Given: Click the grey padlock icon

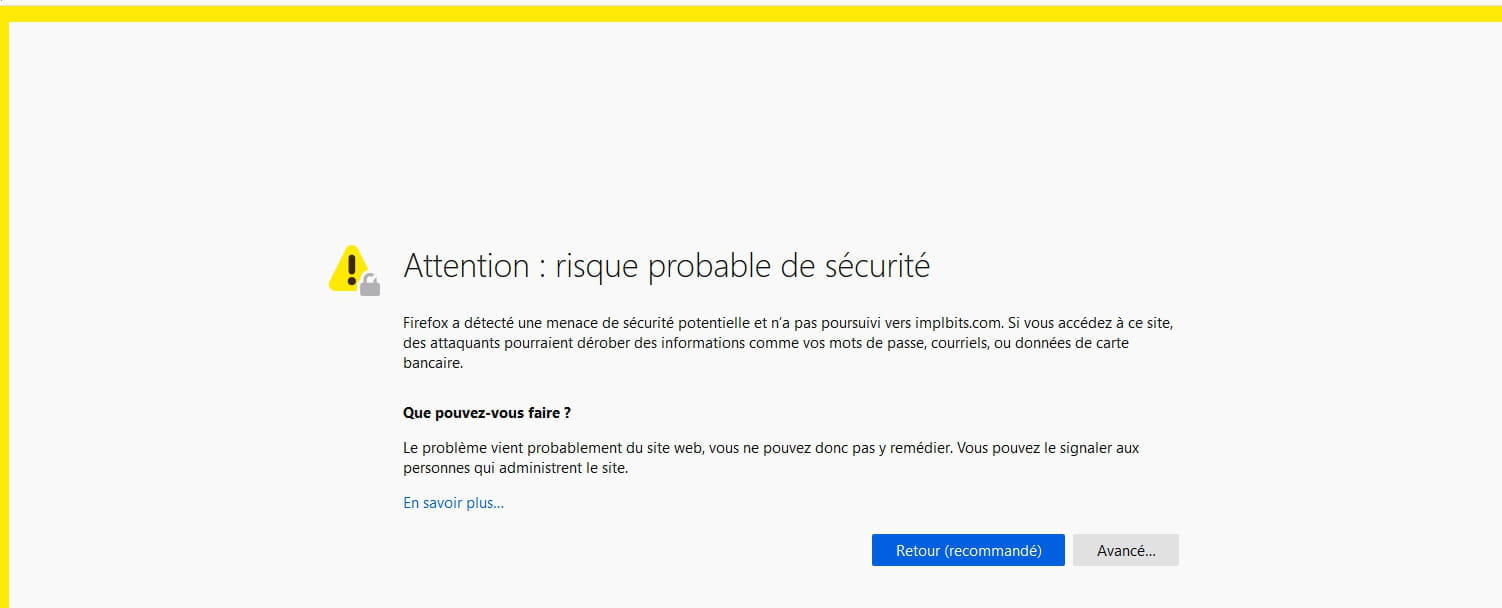Looking at the screenshot, I should (370, 285).
